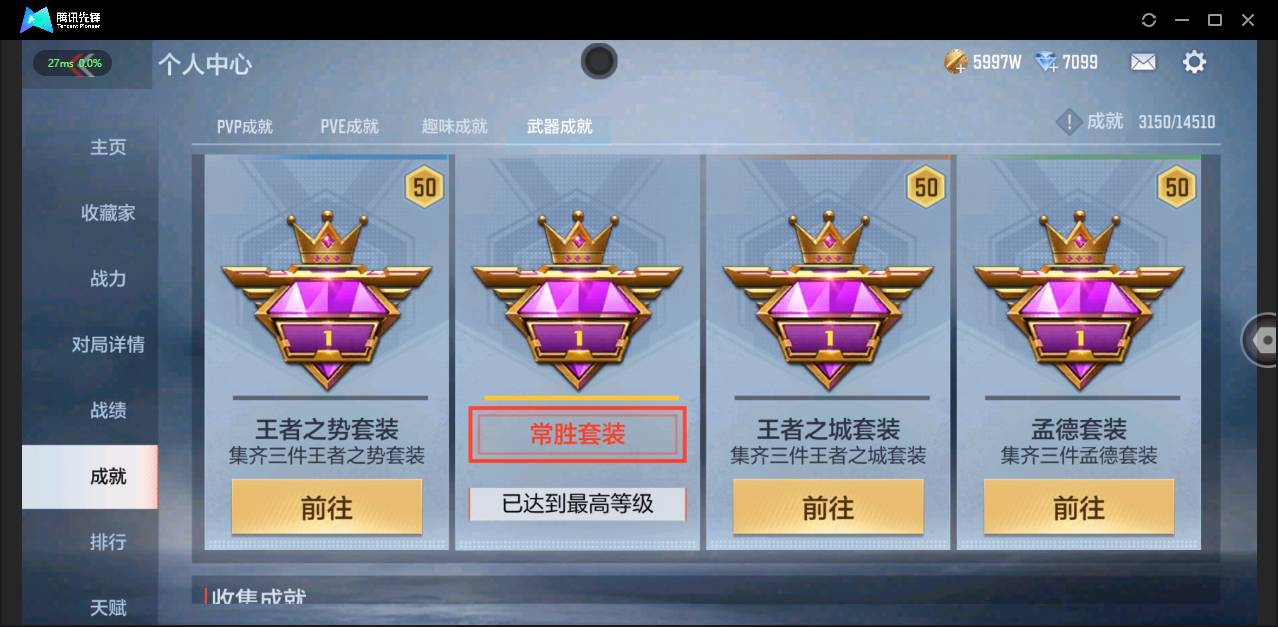Switch to the PVE成就 tab
The width and height of the screenshot is (1278, 627).
coord(349,127)
